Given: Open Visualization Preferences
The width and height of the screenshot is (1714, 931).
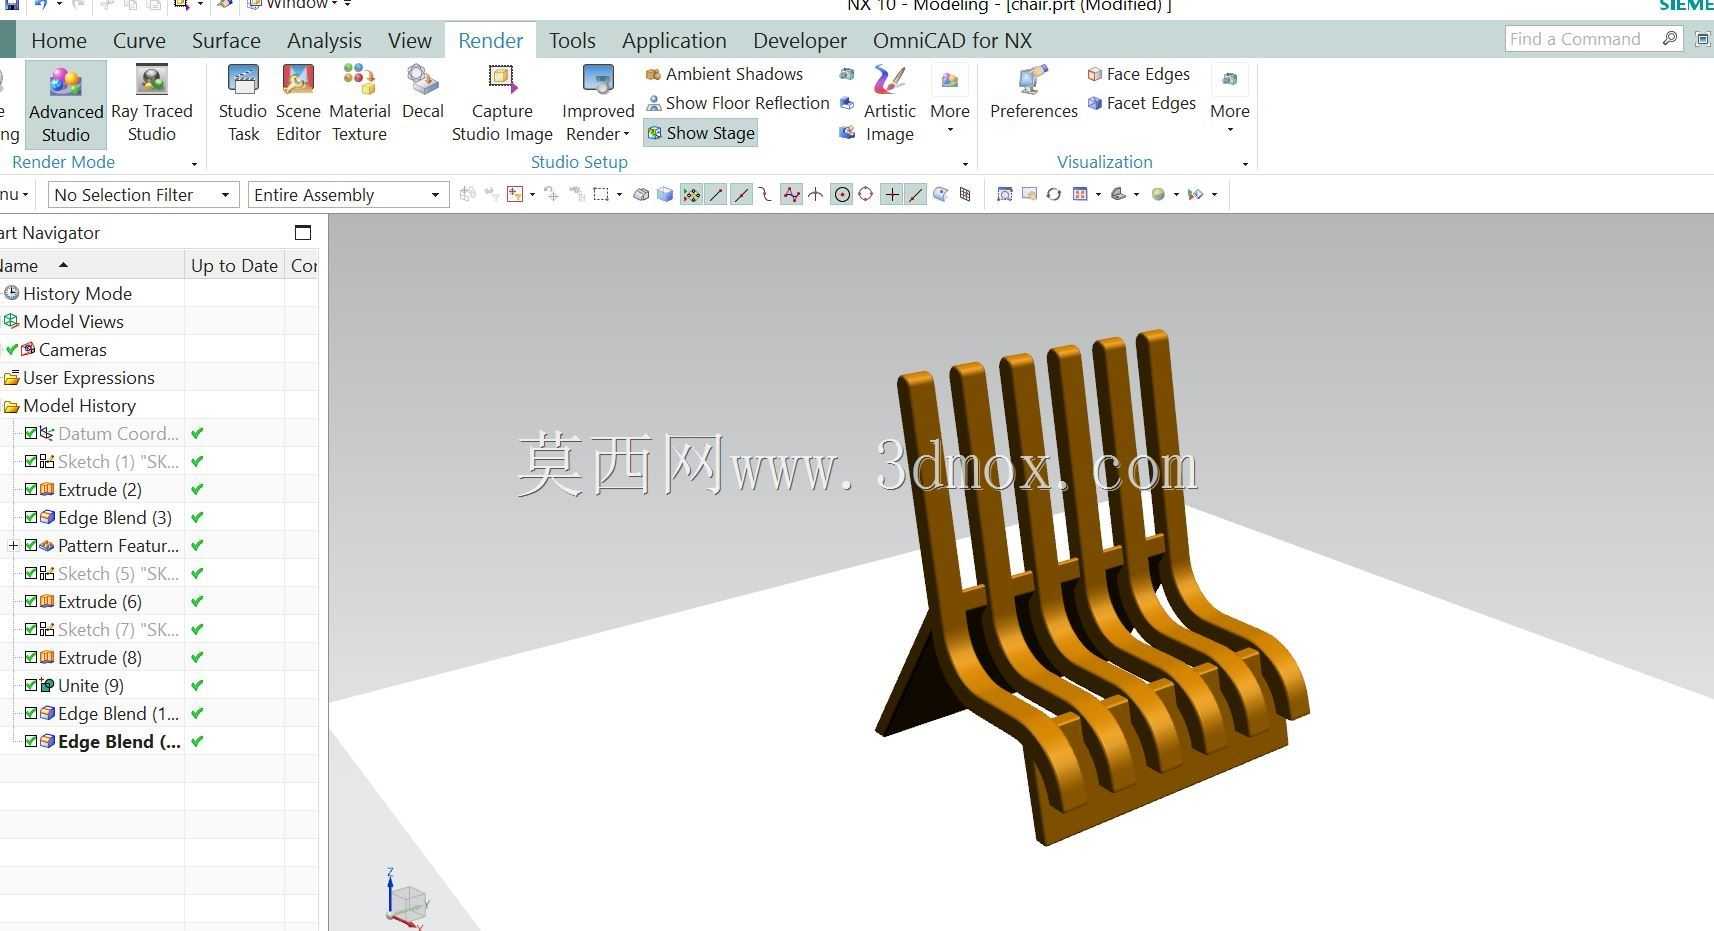Looking at the screenshot, I should (x=1033, y=92).
